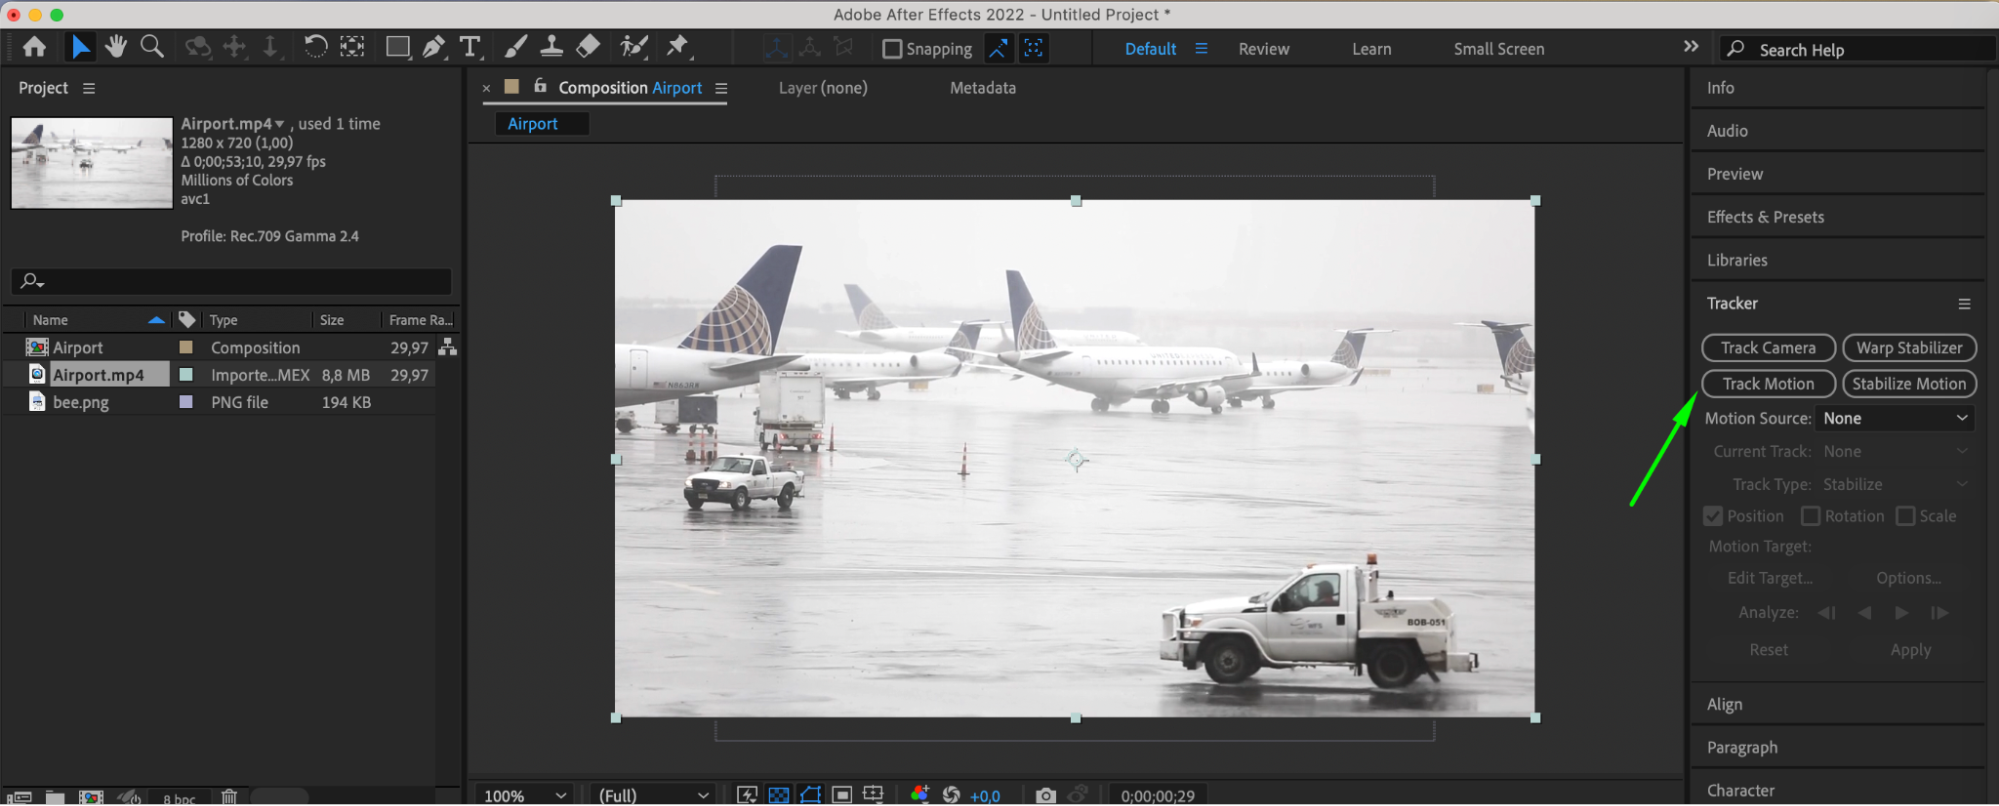Select the Eraser tool
1999x806 pixels.
588,46
